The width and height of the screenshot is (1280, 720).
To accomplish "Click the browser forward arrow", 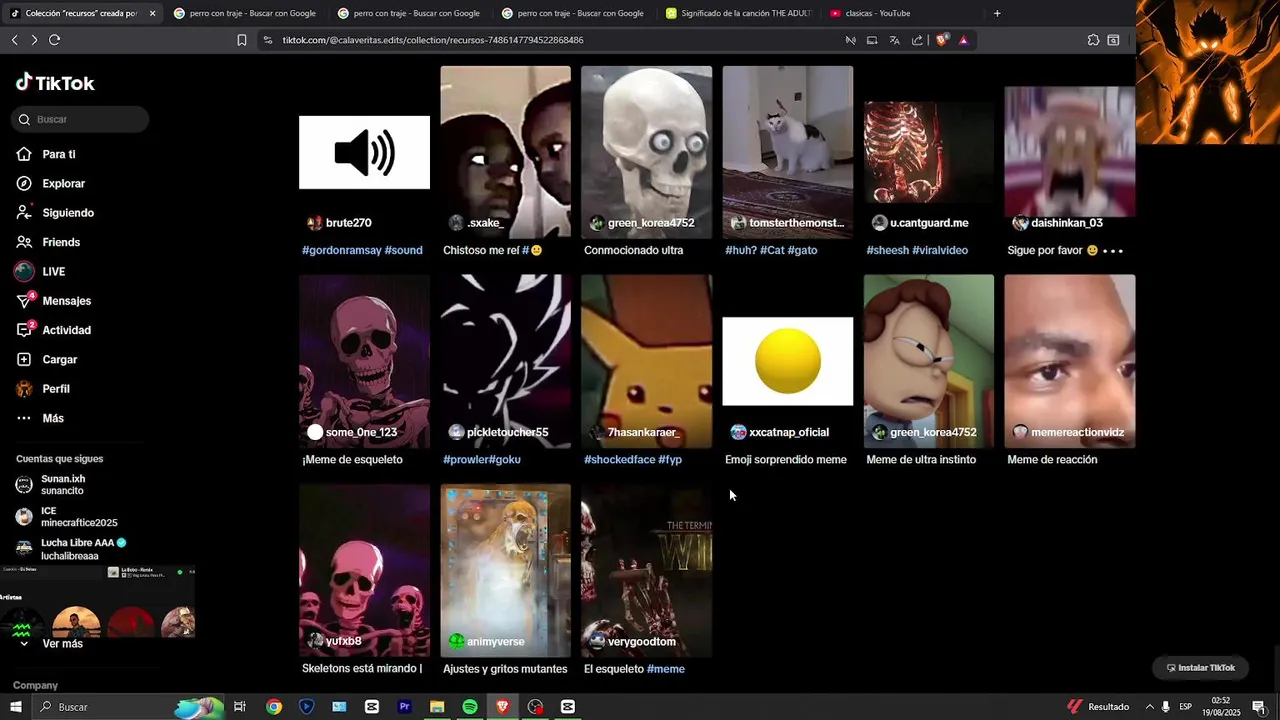I will [x=34, y=40].
